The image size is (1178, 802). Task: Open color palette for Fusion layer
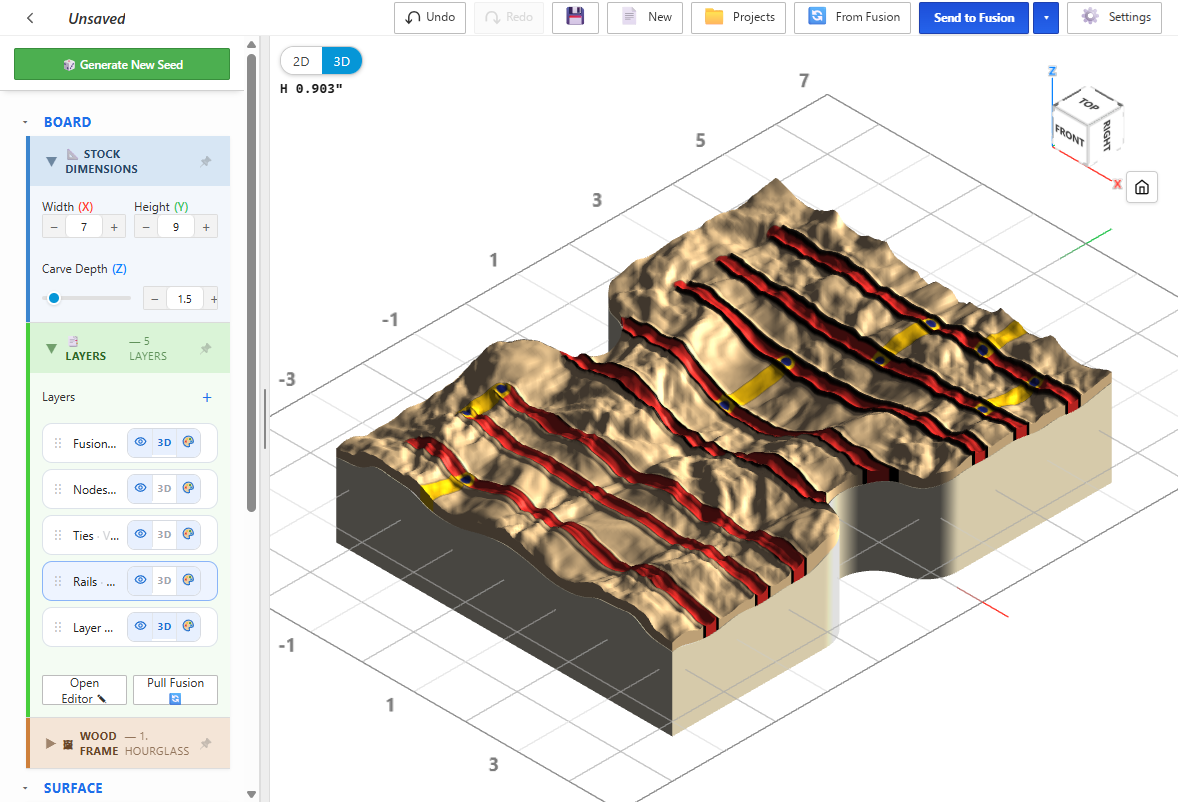(189, 443)
